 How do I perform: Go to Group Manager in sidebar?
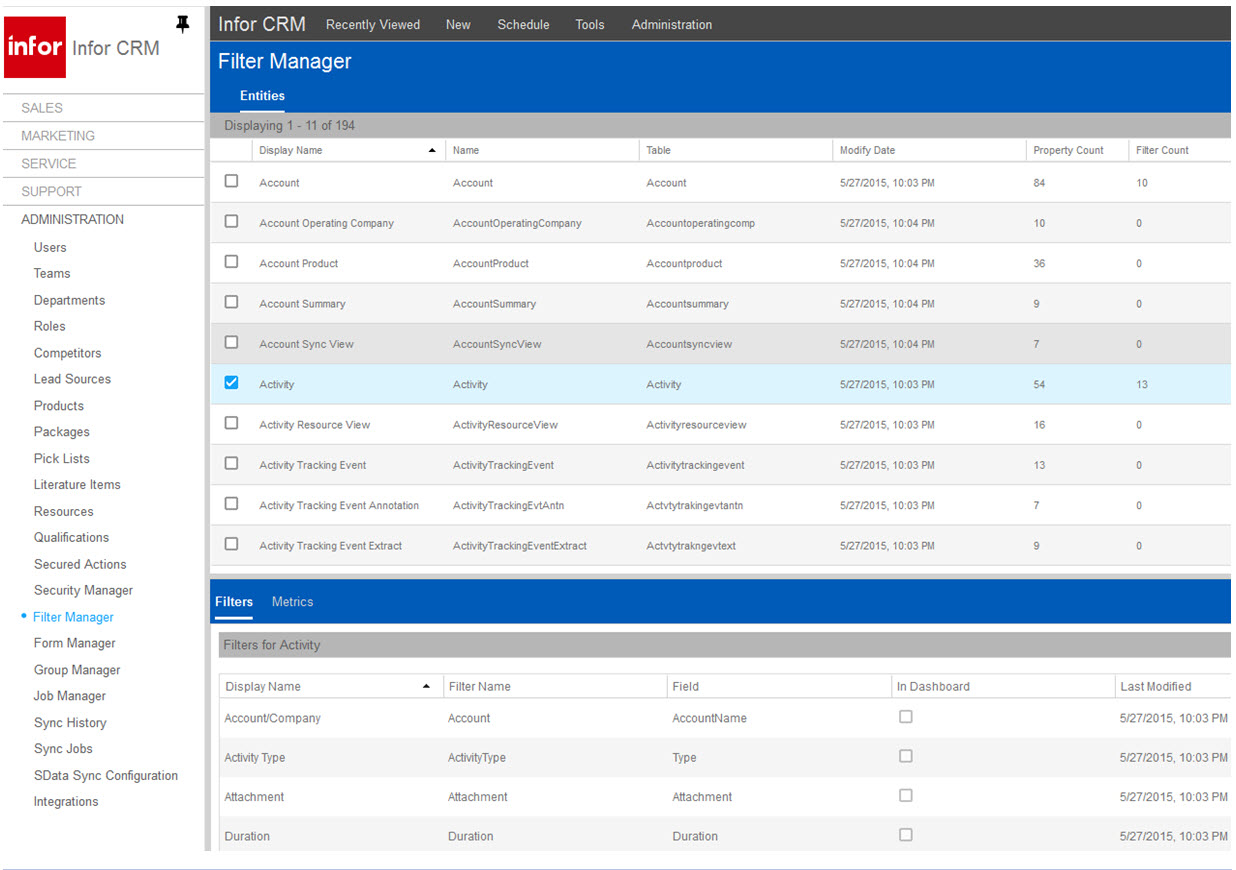tap(77, 670)
